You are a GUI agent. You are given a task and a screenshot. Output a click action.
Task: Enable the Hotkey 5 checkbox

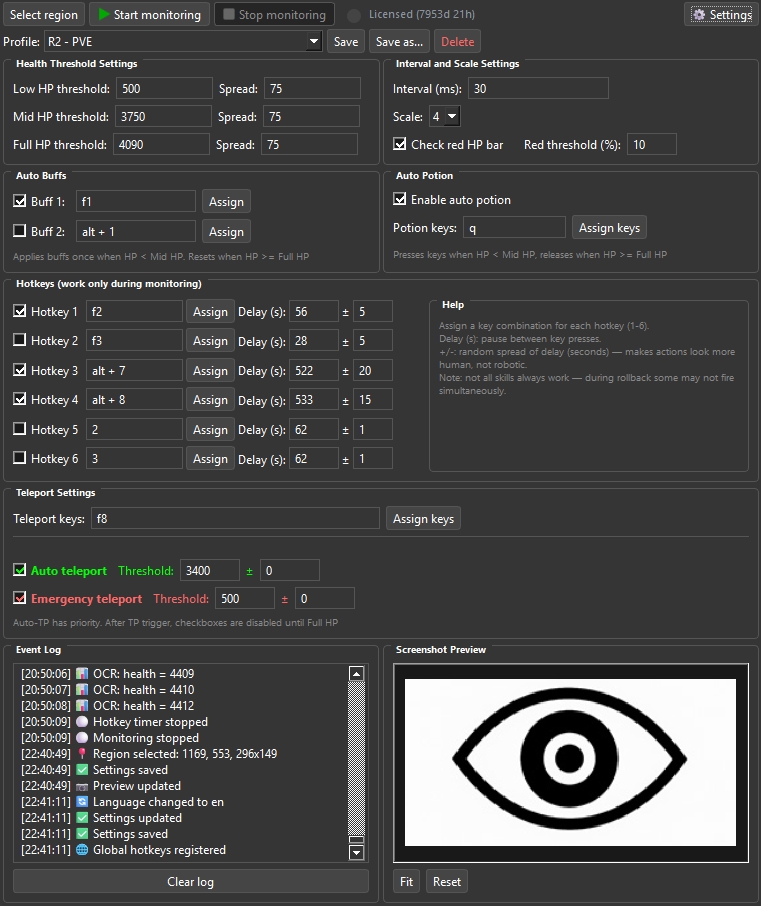[20, 429]
